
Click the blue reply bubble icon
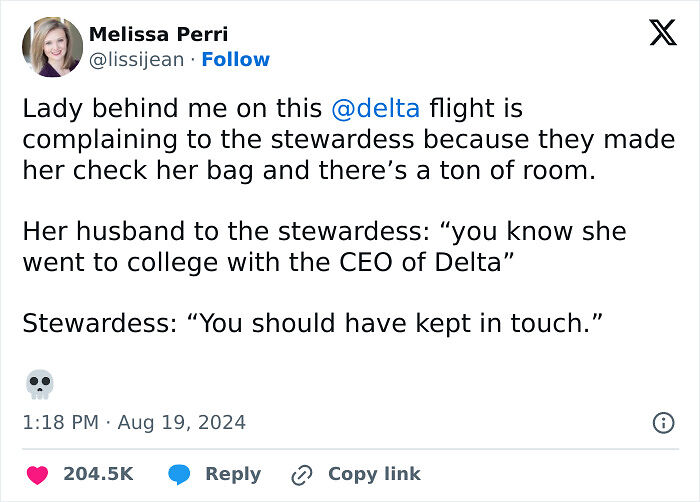[x=179, y=474]
